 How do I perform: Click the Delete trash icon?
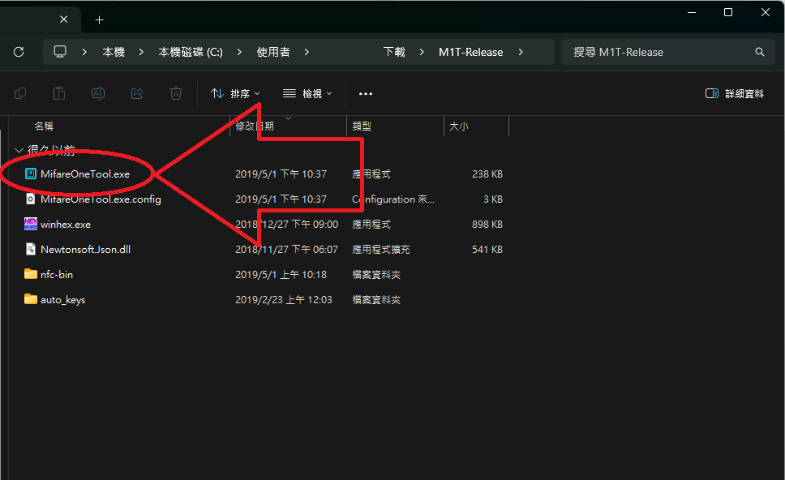[x=176, y=94]
